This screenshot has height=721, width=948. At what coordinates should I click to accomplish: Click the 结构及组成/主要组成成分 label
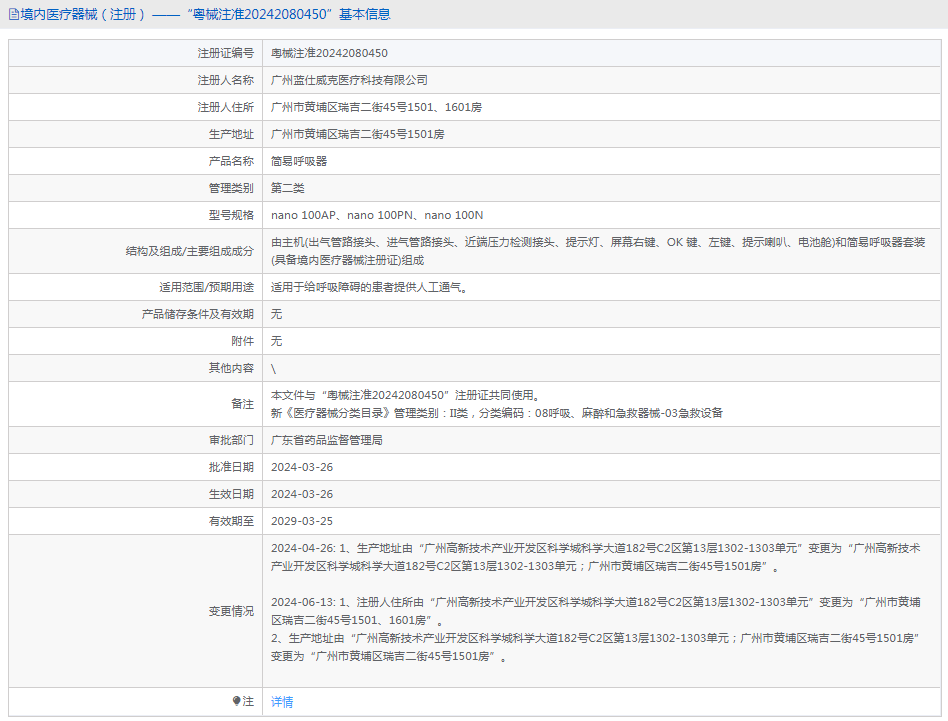point(190,251)
